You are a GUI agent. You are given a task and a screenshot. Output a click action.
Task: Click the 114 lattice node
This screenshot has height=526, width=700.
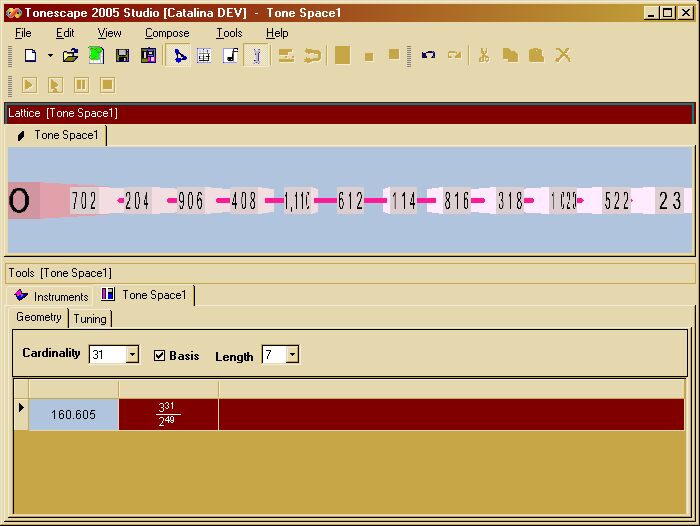pyautogui.click(x=404, y=200)
